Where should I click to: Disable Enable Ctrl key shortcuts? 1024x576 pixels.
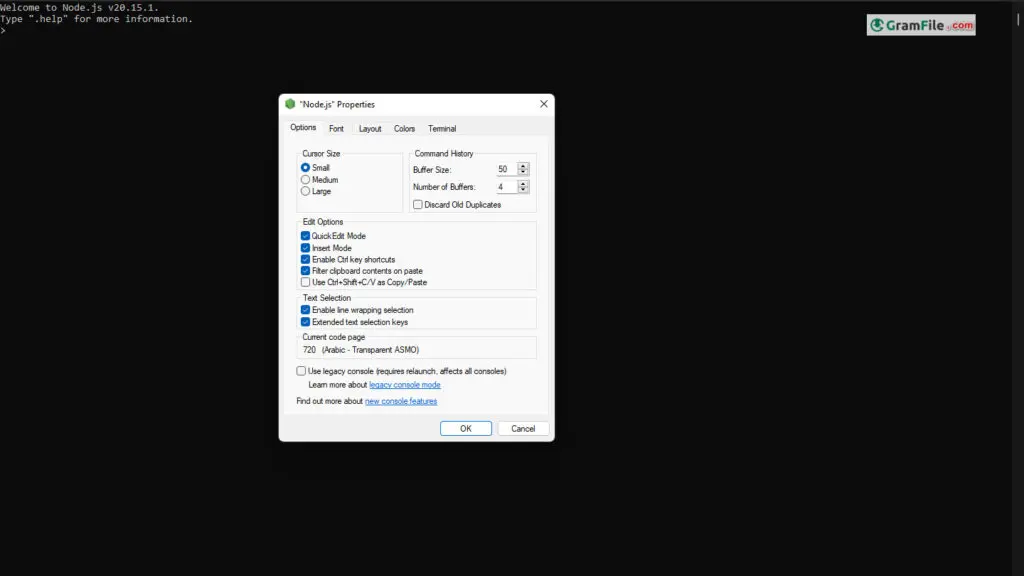[x=305, y=259]
